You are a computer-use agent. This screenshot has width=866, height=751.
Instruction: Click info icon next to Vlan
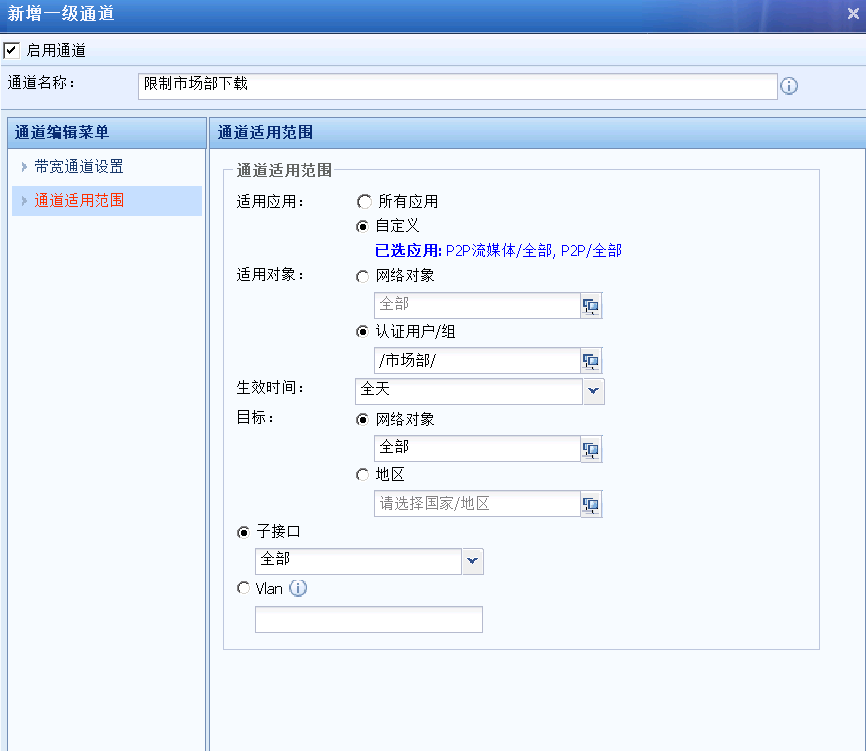298,588
